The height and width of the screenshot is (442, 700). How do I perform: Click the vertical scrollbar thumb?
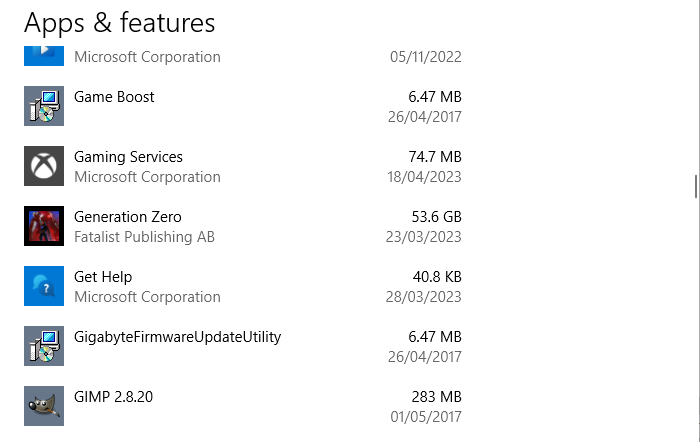pyautogui.click(x=695, y=187)
